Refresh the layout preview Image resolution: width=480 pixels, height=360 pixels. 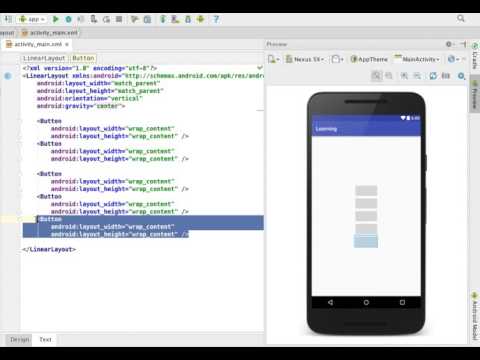click(x=433, y=76)
